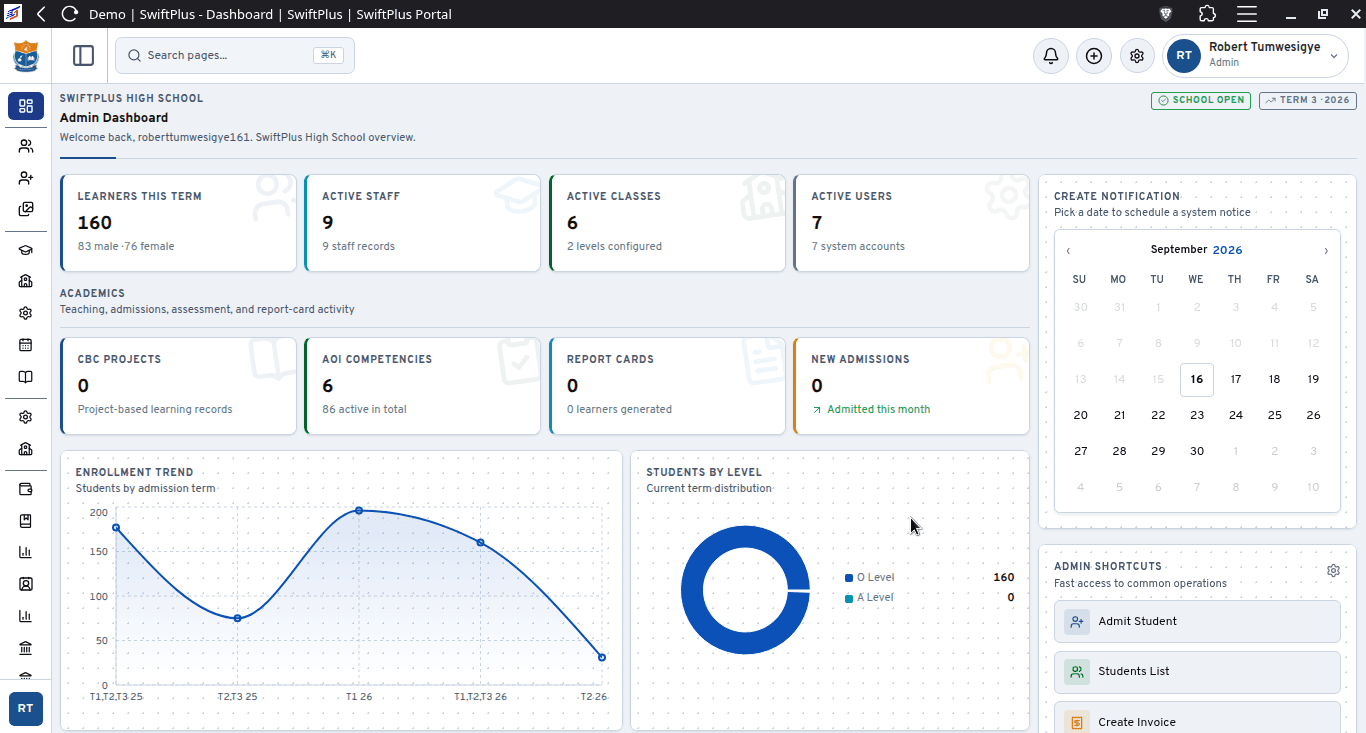Change the calendar year 2026
This screenshot has height=733, width=1366.
[1228, 250]
